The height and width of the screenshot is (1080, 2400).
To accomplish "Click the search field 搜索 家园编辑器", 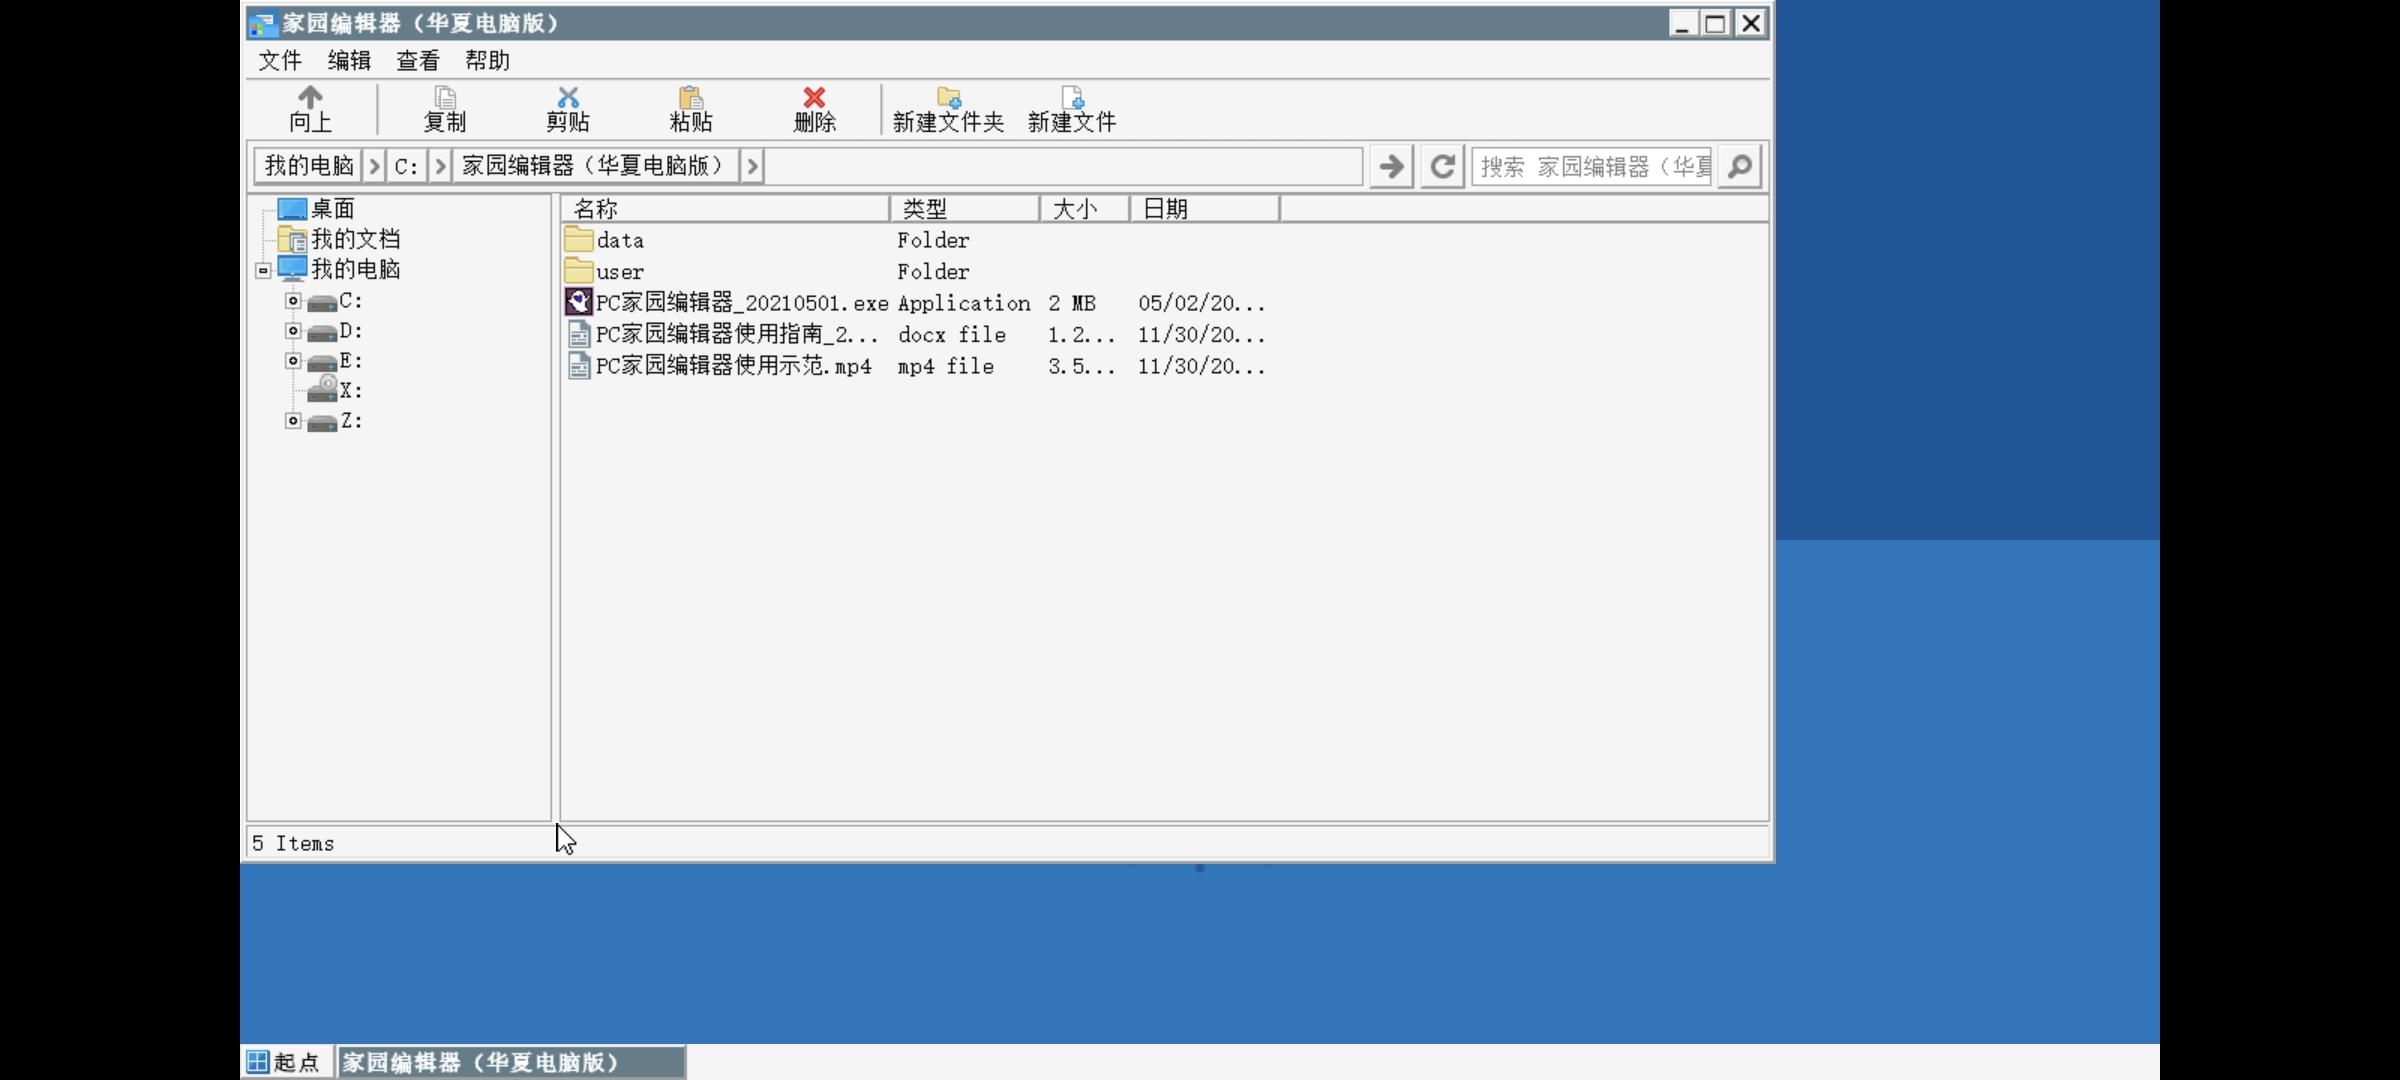I will (1594, 166).
